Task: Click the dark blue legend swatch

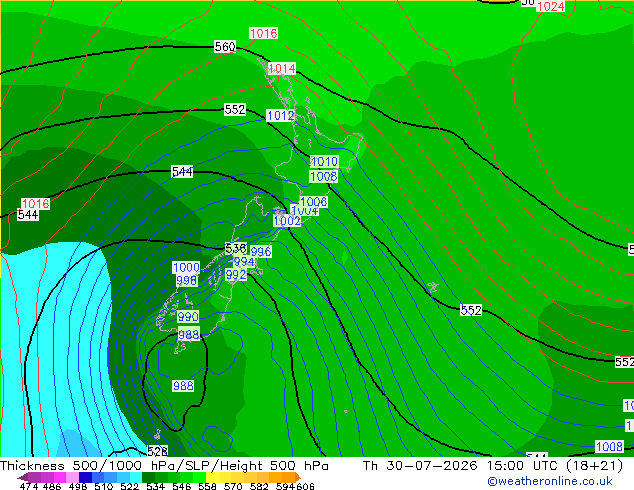Action: click(85, 477)
